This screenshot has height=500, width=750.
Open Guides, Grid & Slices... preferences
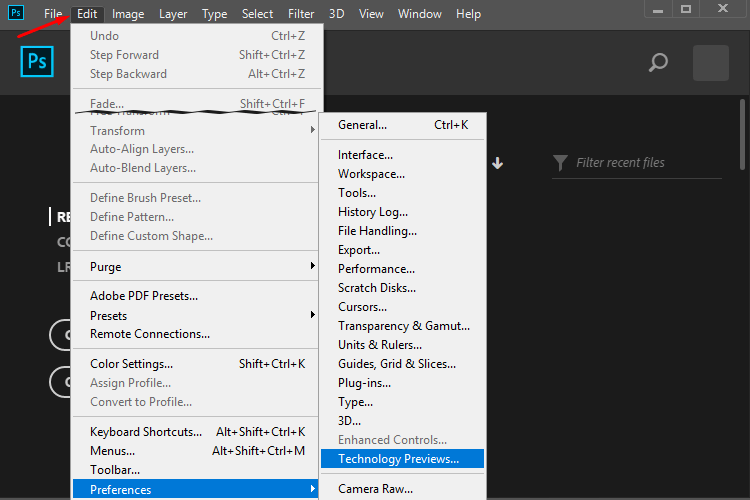click(402, 364)
